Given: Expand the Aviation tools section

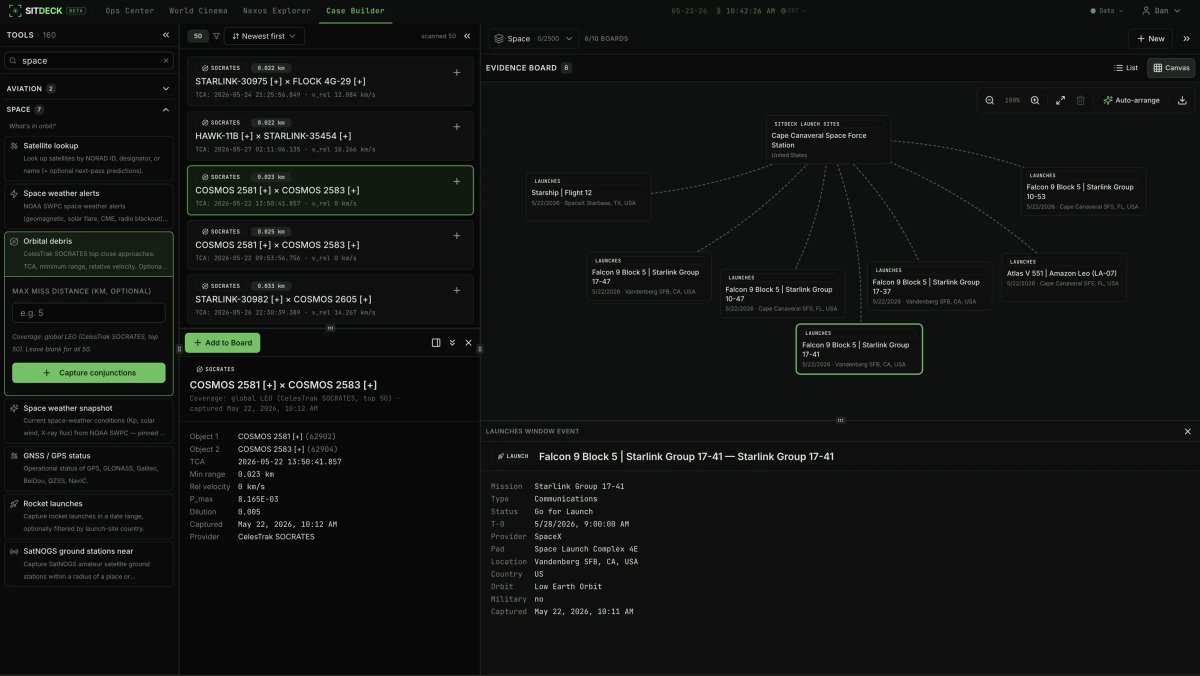Looking at the screenshot, I should (x=89, y=88).
